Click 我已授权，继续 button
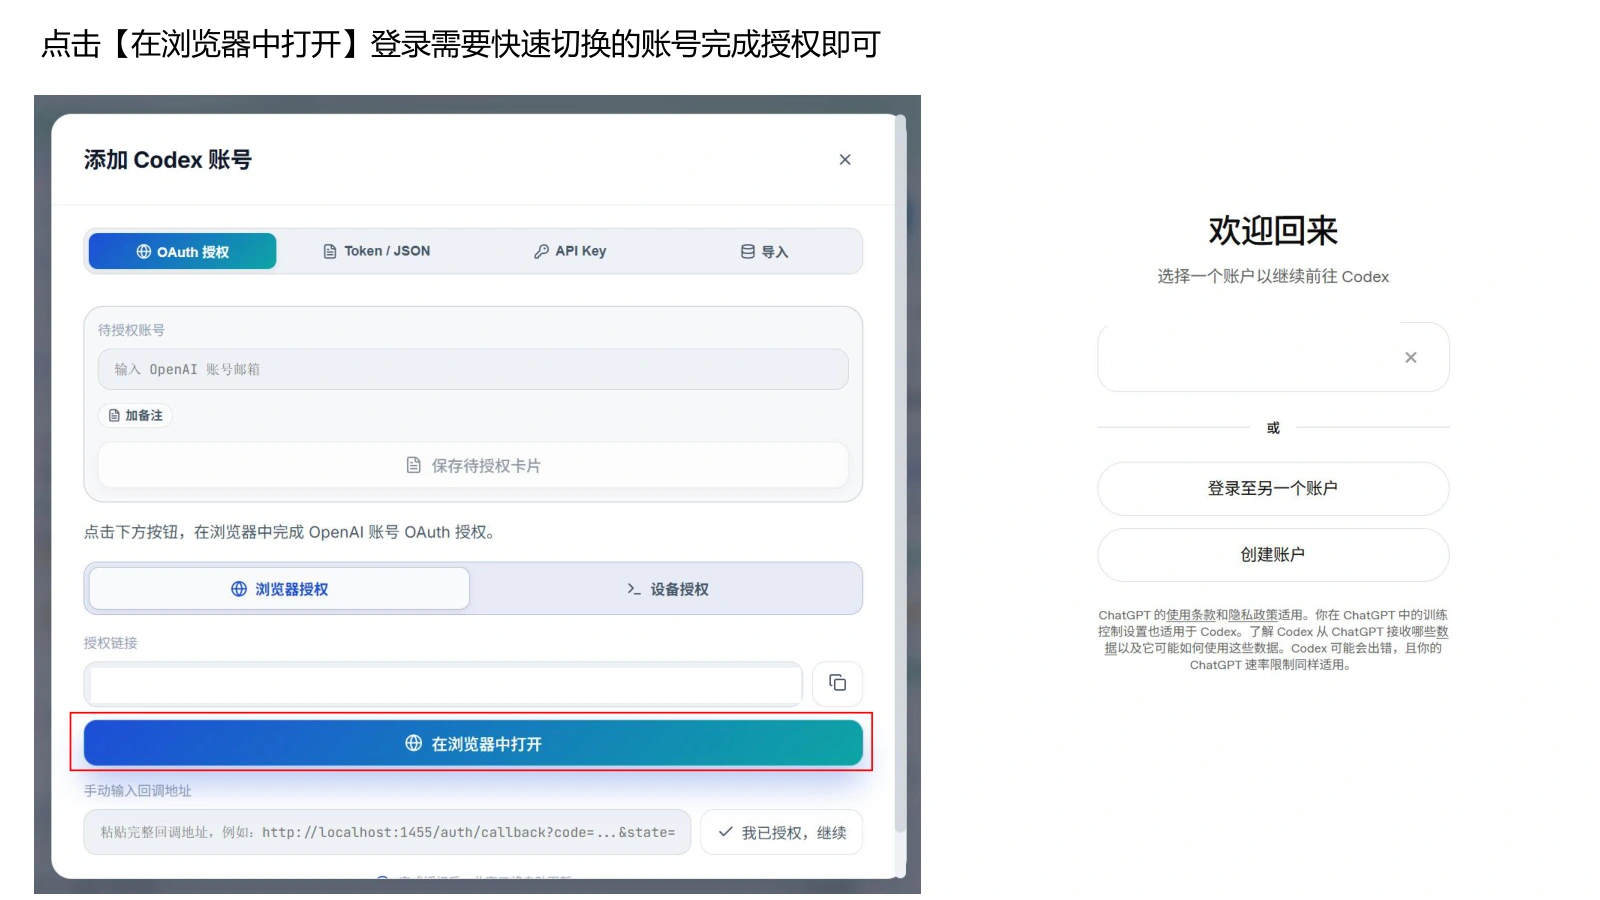The image size is (1600, 900). pyautogui.click(x=782, y=832)
